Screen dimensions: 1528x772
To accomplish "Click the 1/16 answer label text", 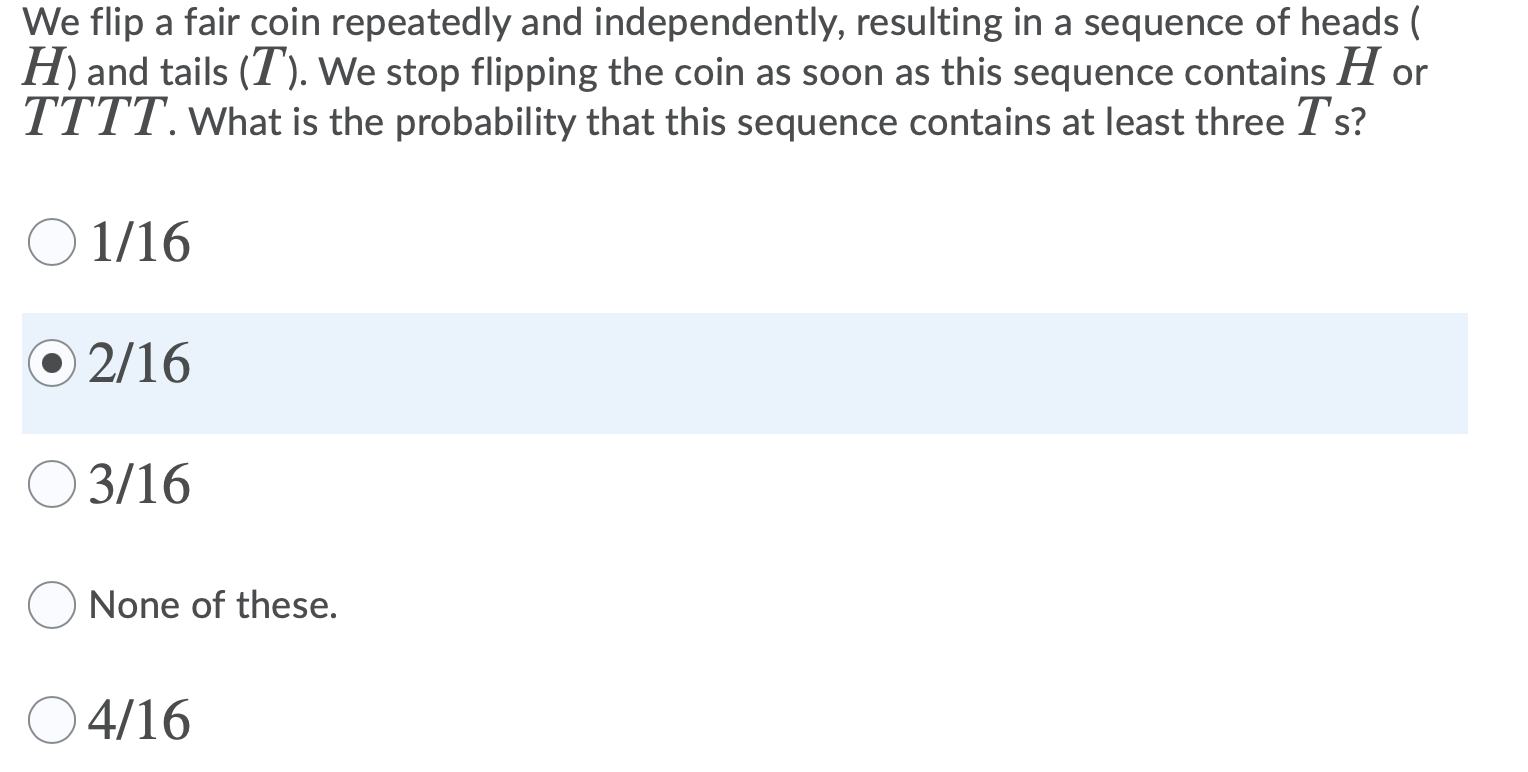I will click(x=138, y=242).
